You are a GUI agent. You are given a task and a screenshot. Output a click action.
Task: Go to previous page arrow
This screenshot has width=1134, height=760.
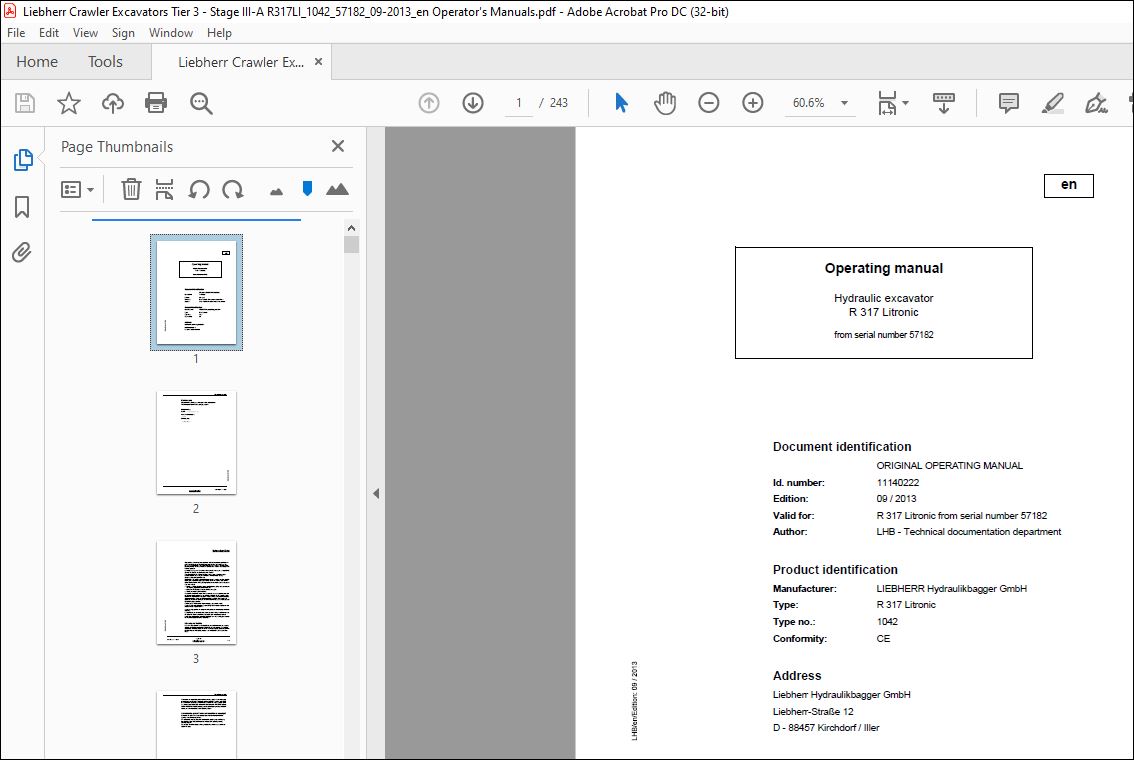pyautogui.click(x=429, y=103)
